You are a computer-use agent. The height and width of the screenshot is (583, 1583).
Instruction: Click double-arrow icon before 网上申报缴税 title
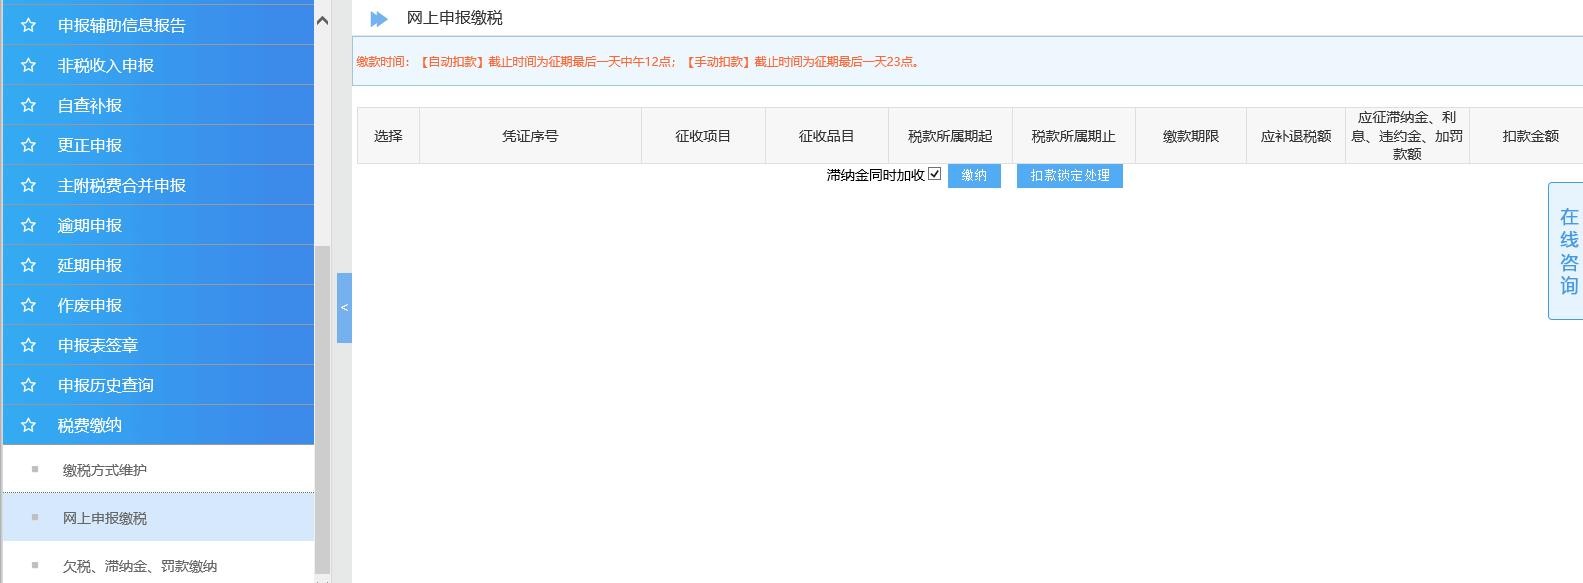tap(379, 19)
